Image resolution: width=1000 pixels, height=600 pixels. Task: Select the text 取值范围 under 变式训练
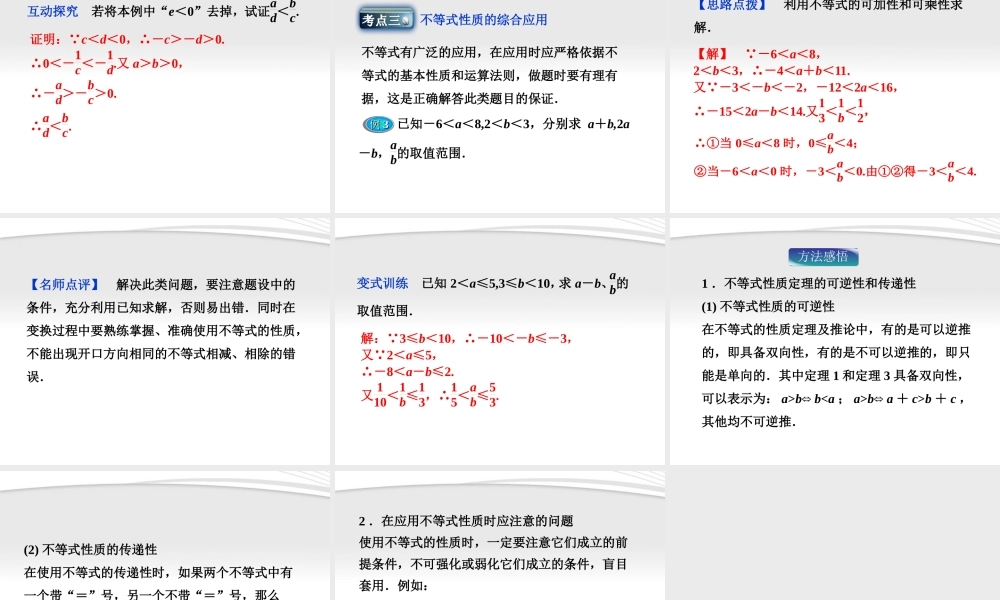(x=385, y=311)
